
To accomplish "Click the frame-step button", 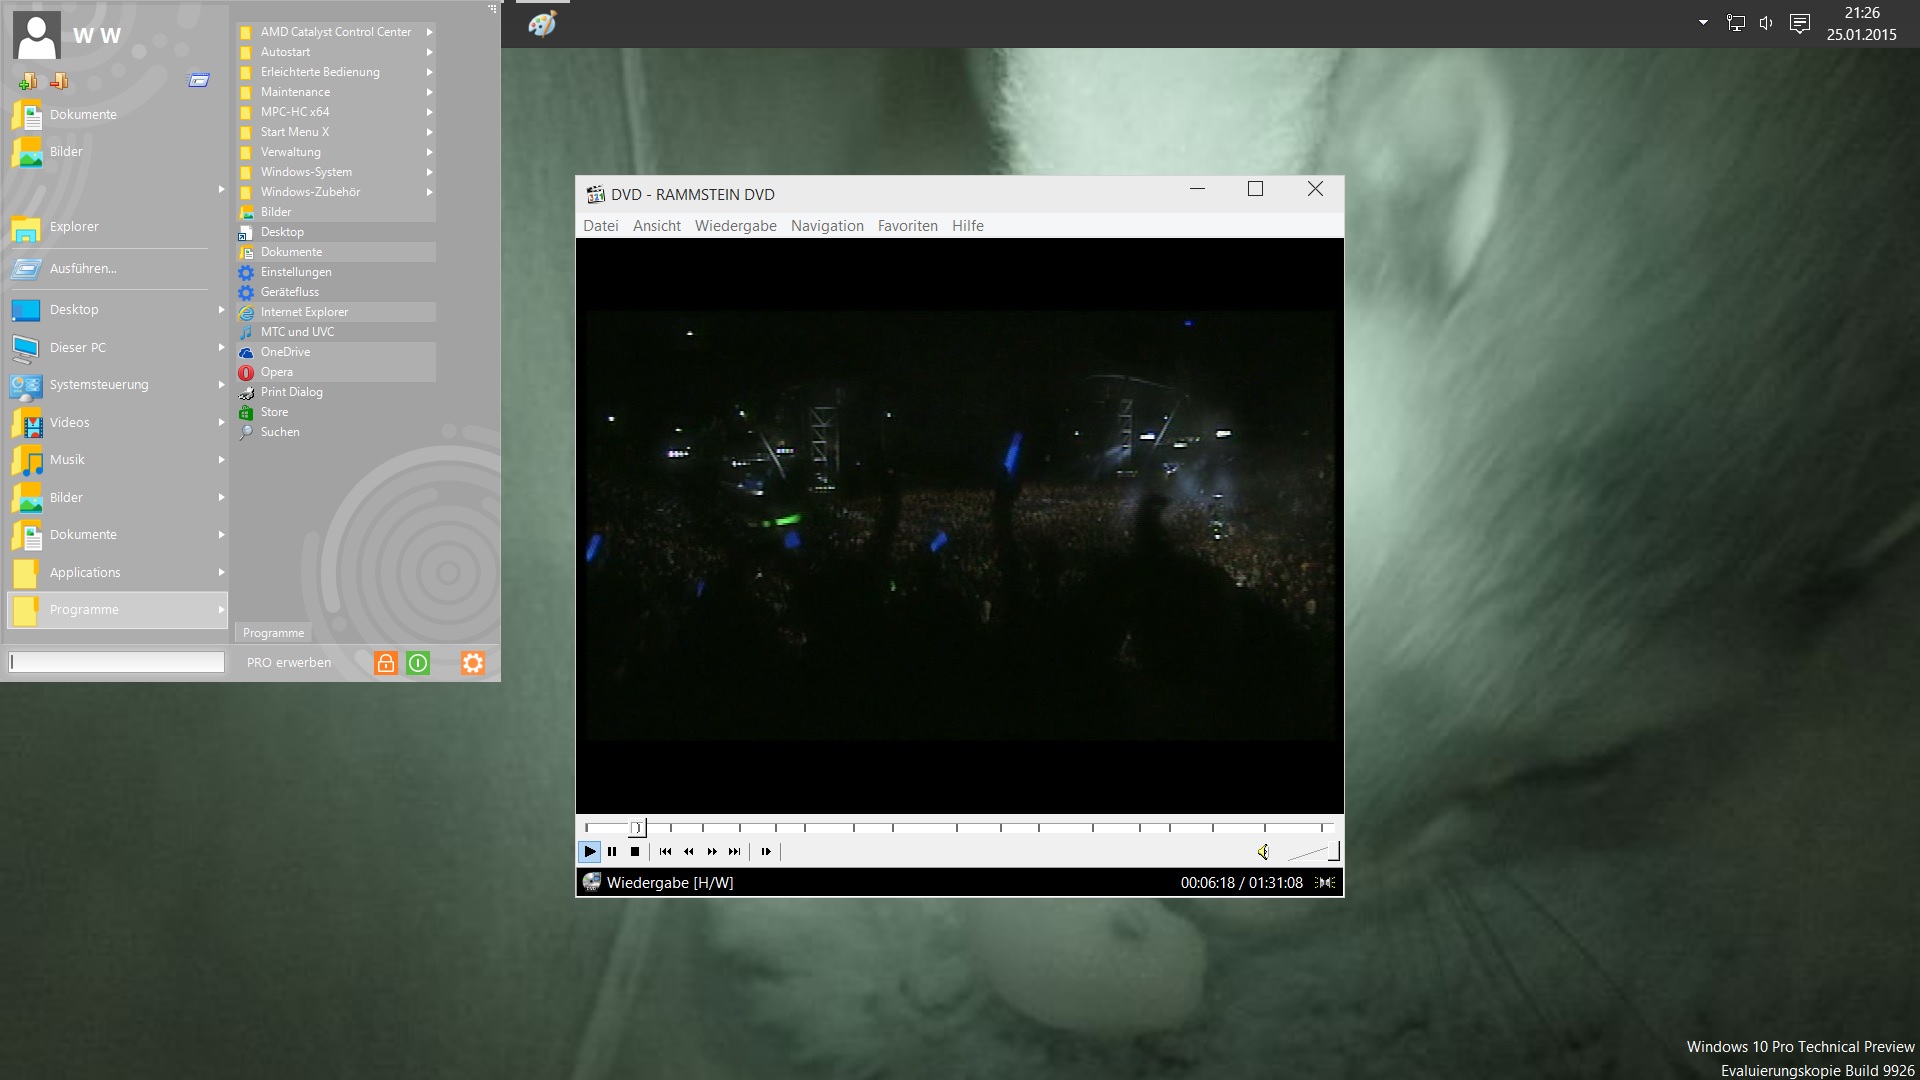I will (766, 852).
